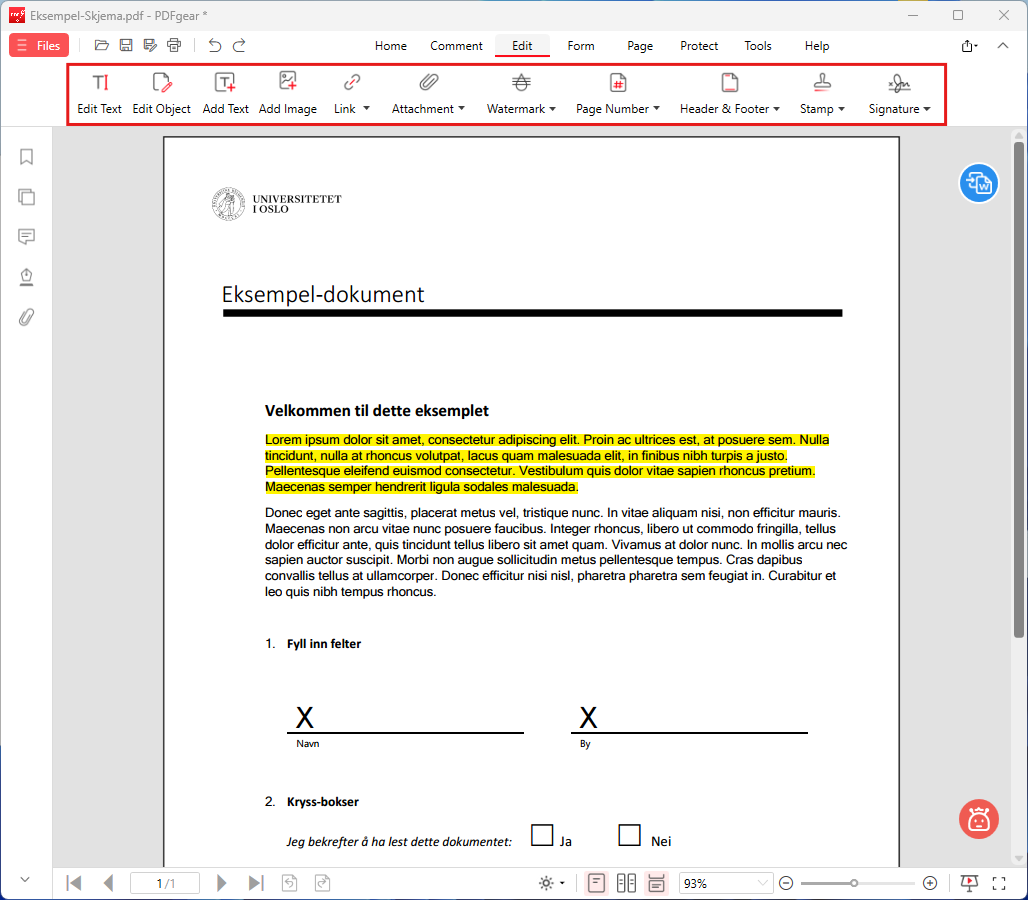Open the zoom percentage combo box
The height and width of the screenshot is (900, 1028).
click(x=726, y=883)
